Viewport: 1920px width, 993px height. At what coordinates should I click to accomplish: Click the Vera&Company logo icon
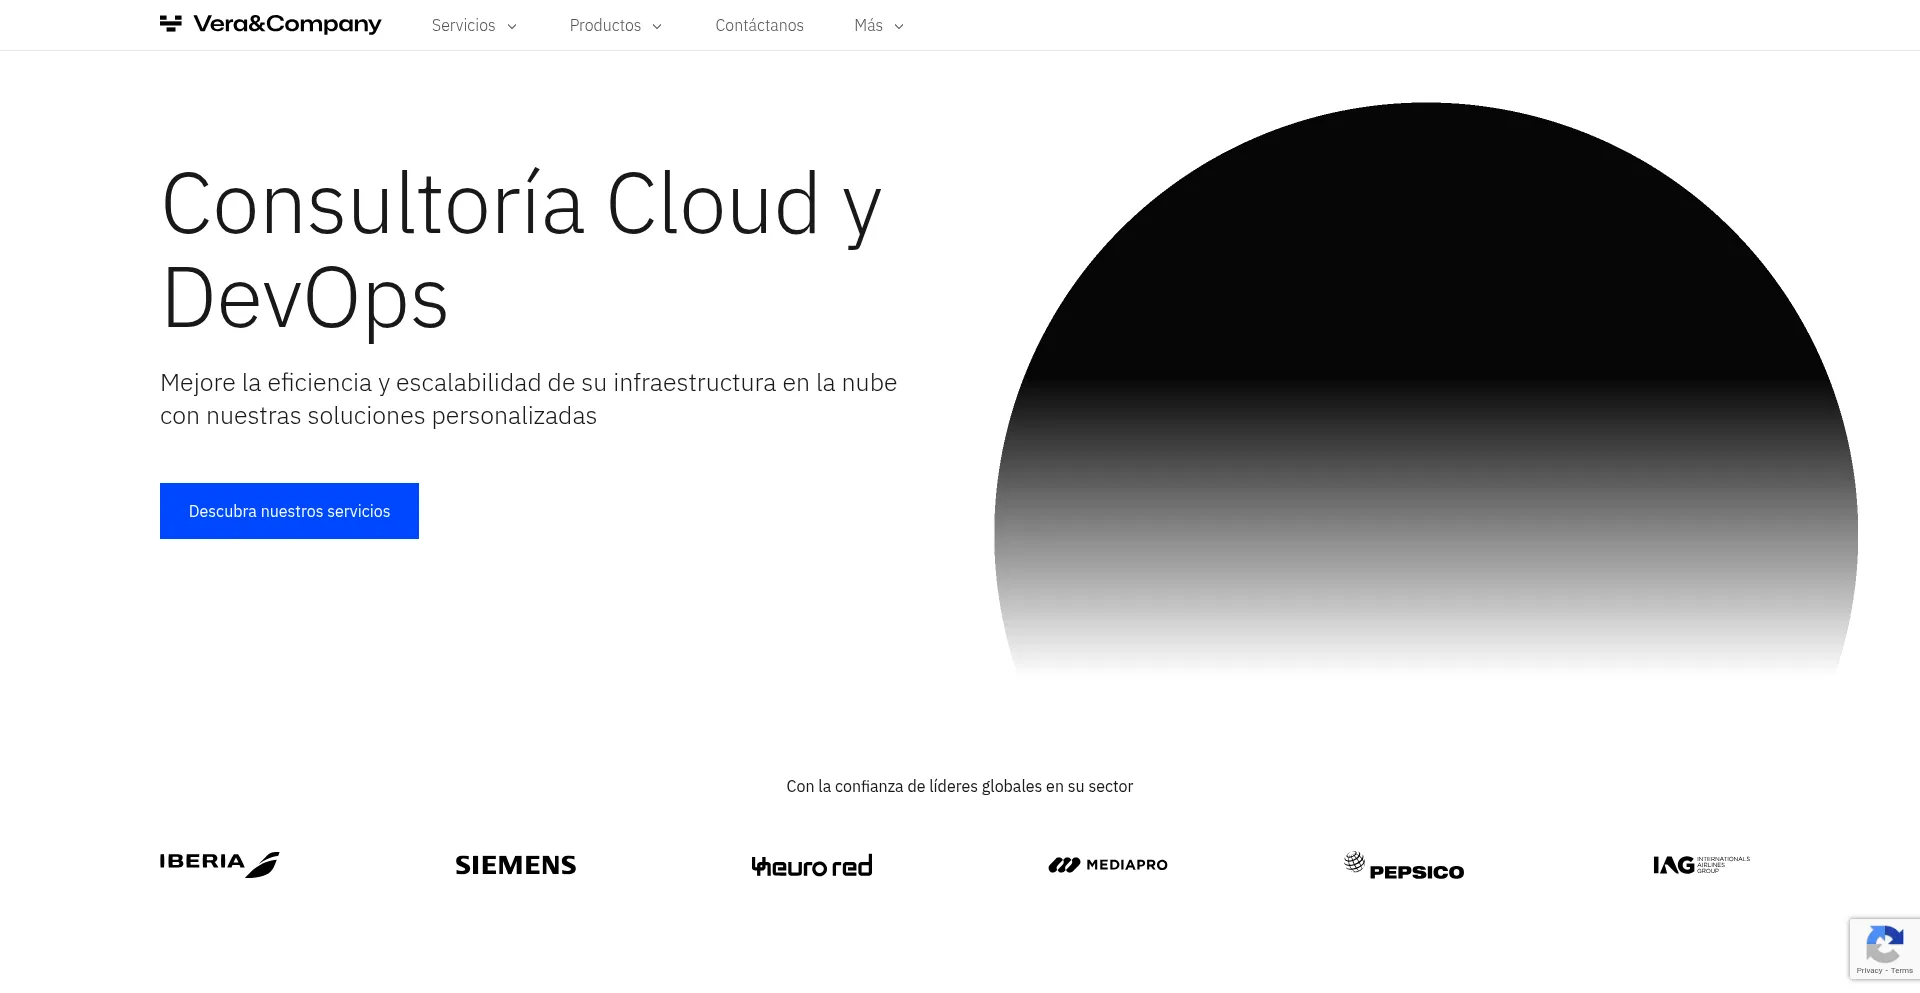point(171,24)
